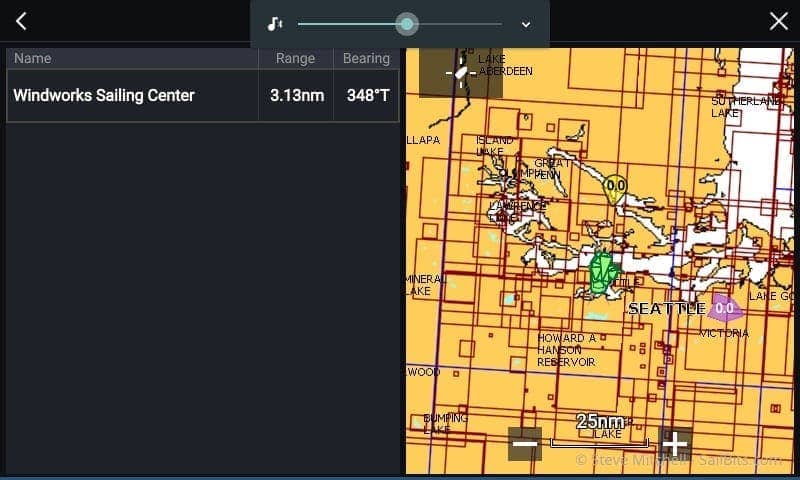Select the green highlighted chart area
The width and height of the screenshot is (800, 480).
(603, 272)
